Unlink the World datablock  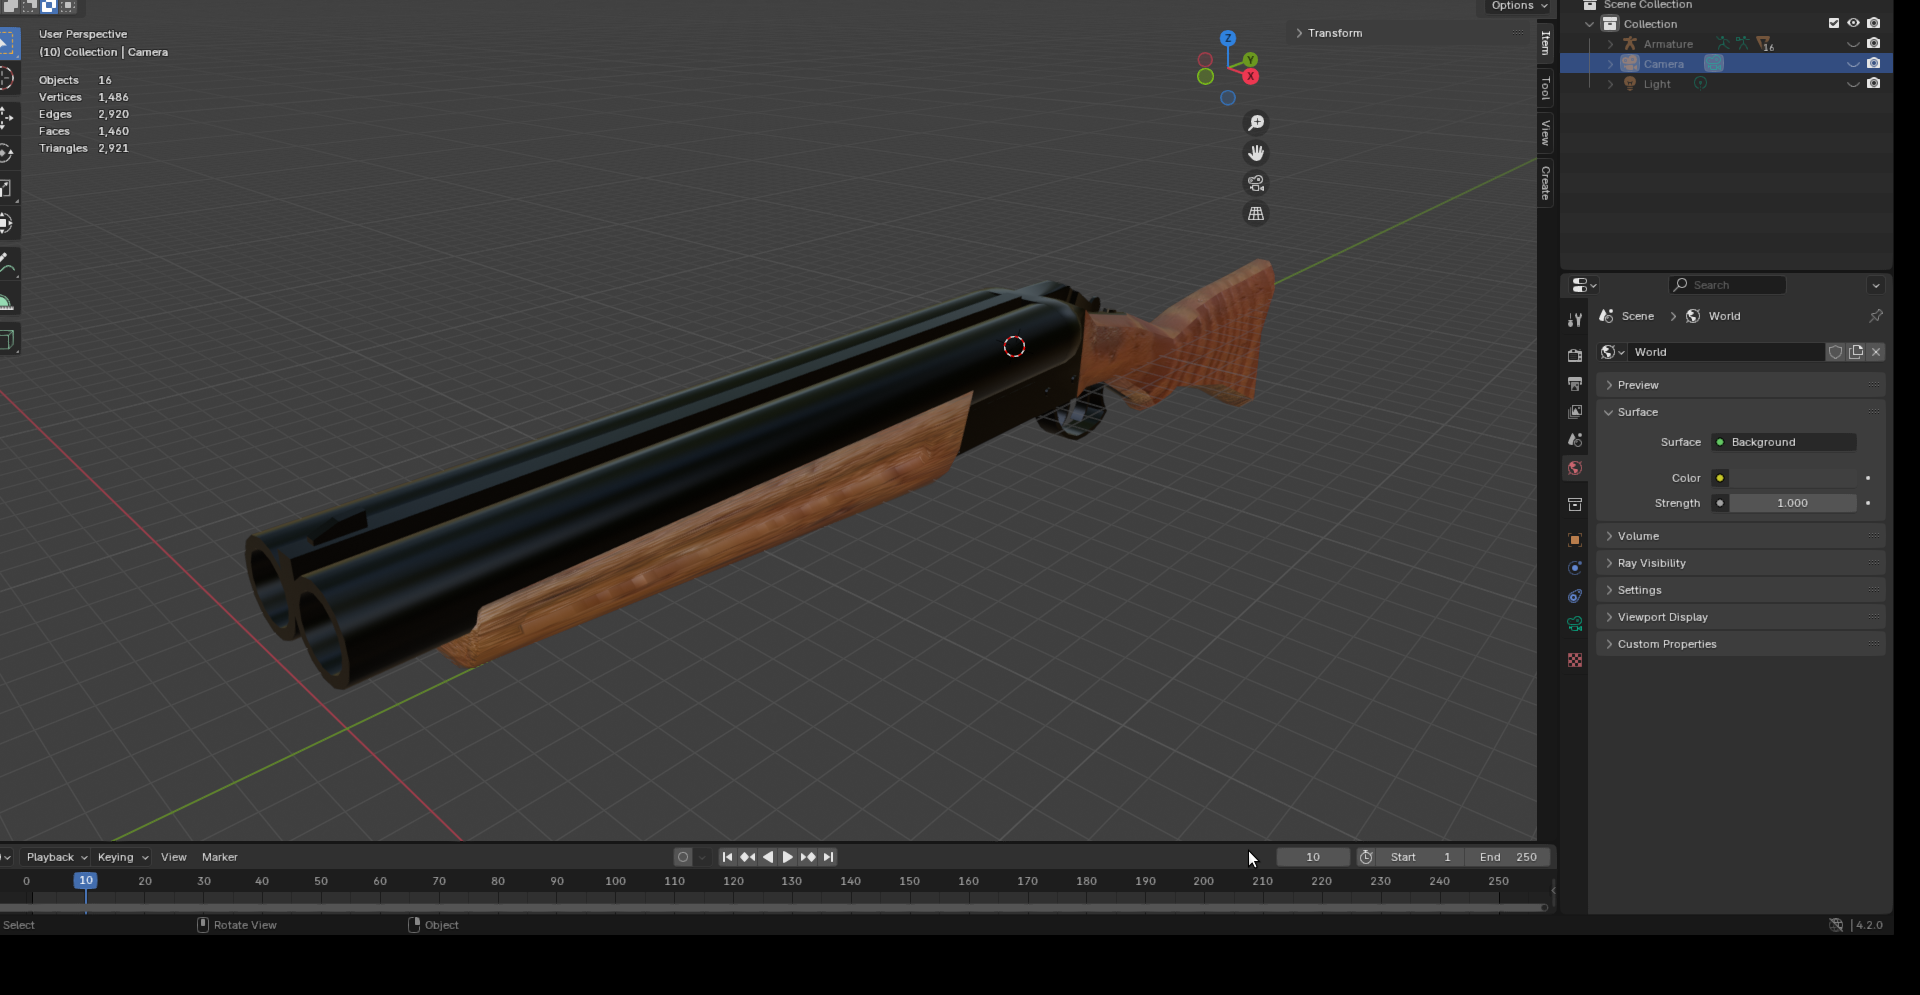[x=1876, y=352]
